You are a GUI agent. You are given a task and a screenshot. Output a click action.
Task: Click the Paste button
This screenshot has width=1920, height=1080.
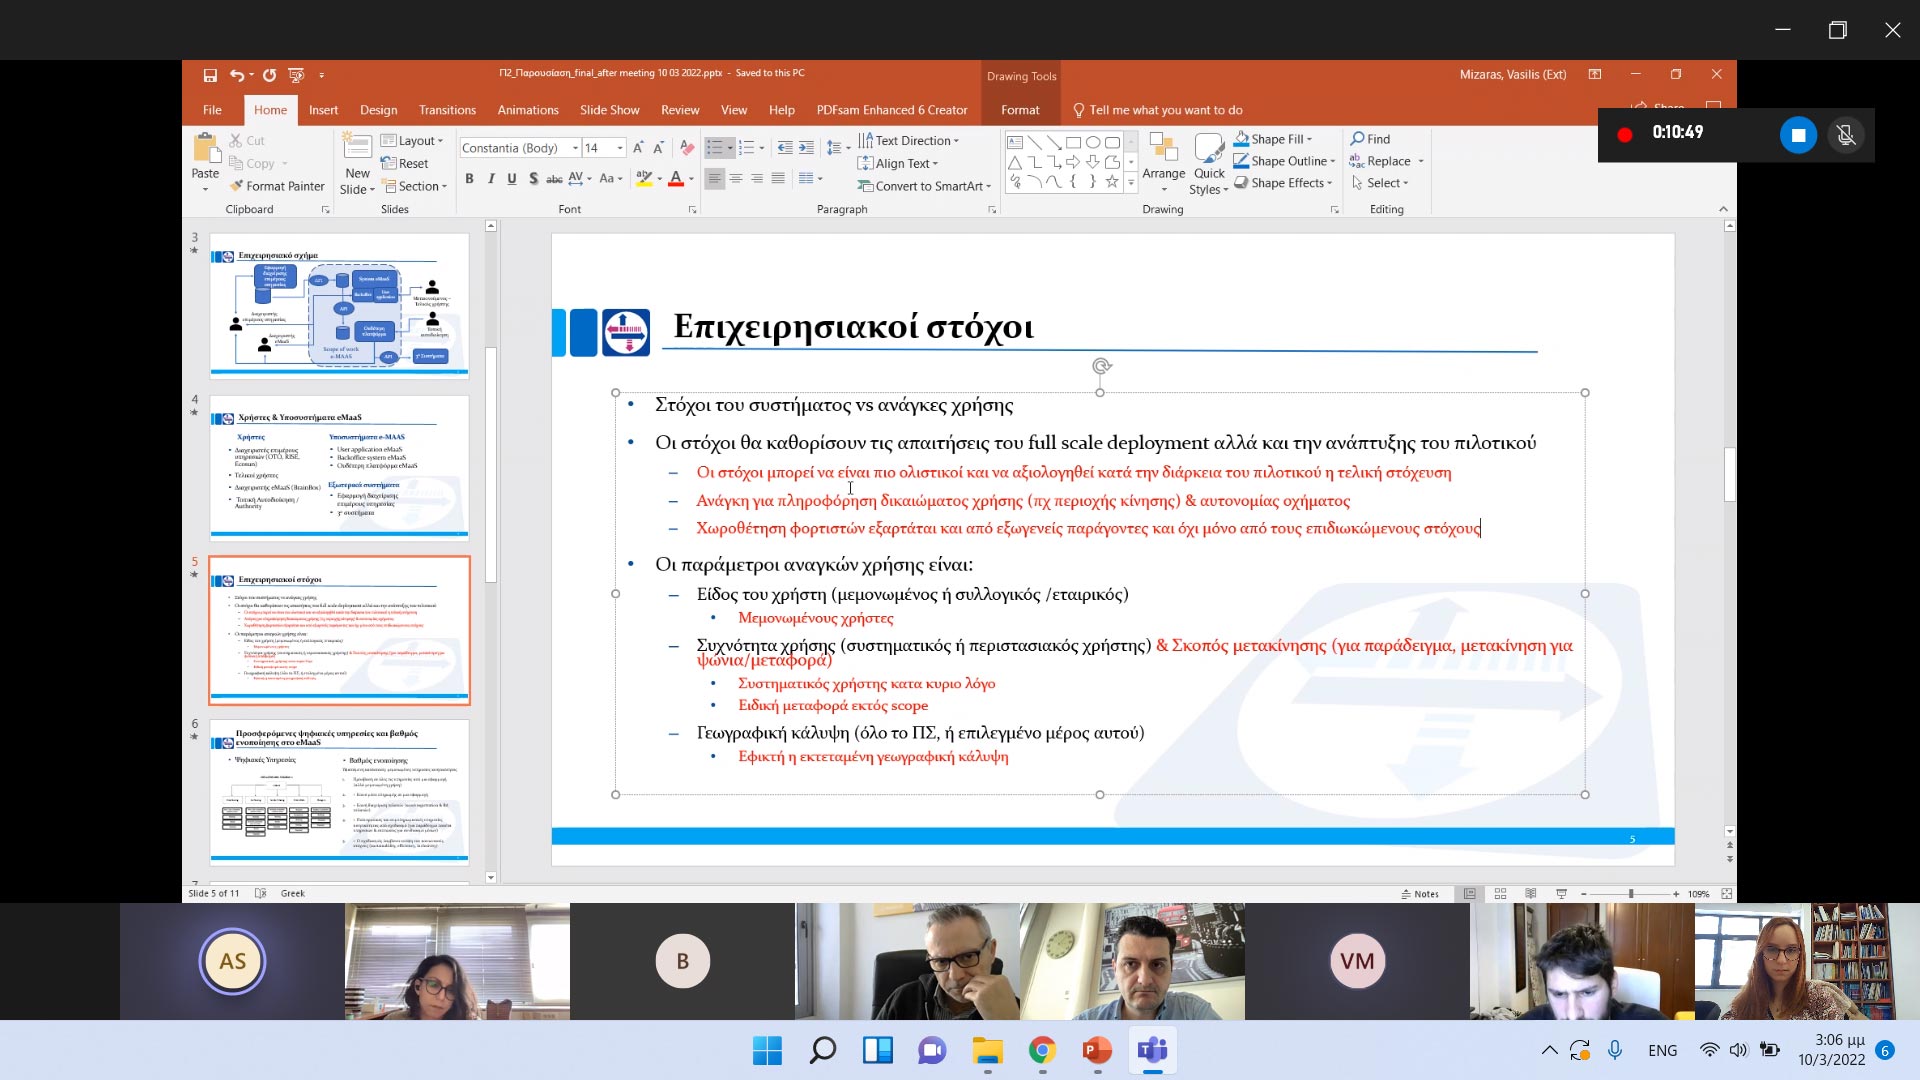[205, 160]
